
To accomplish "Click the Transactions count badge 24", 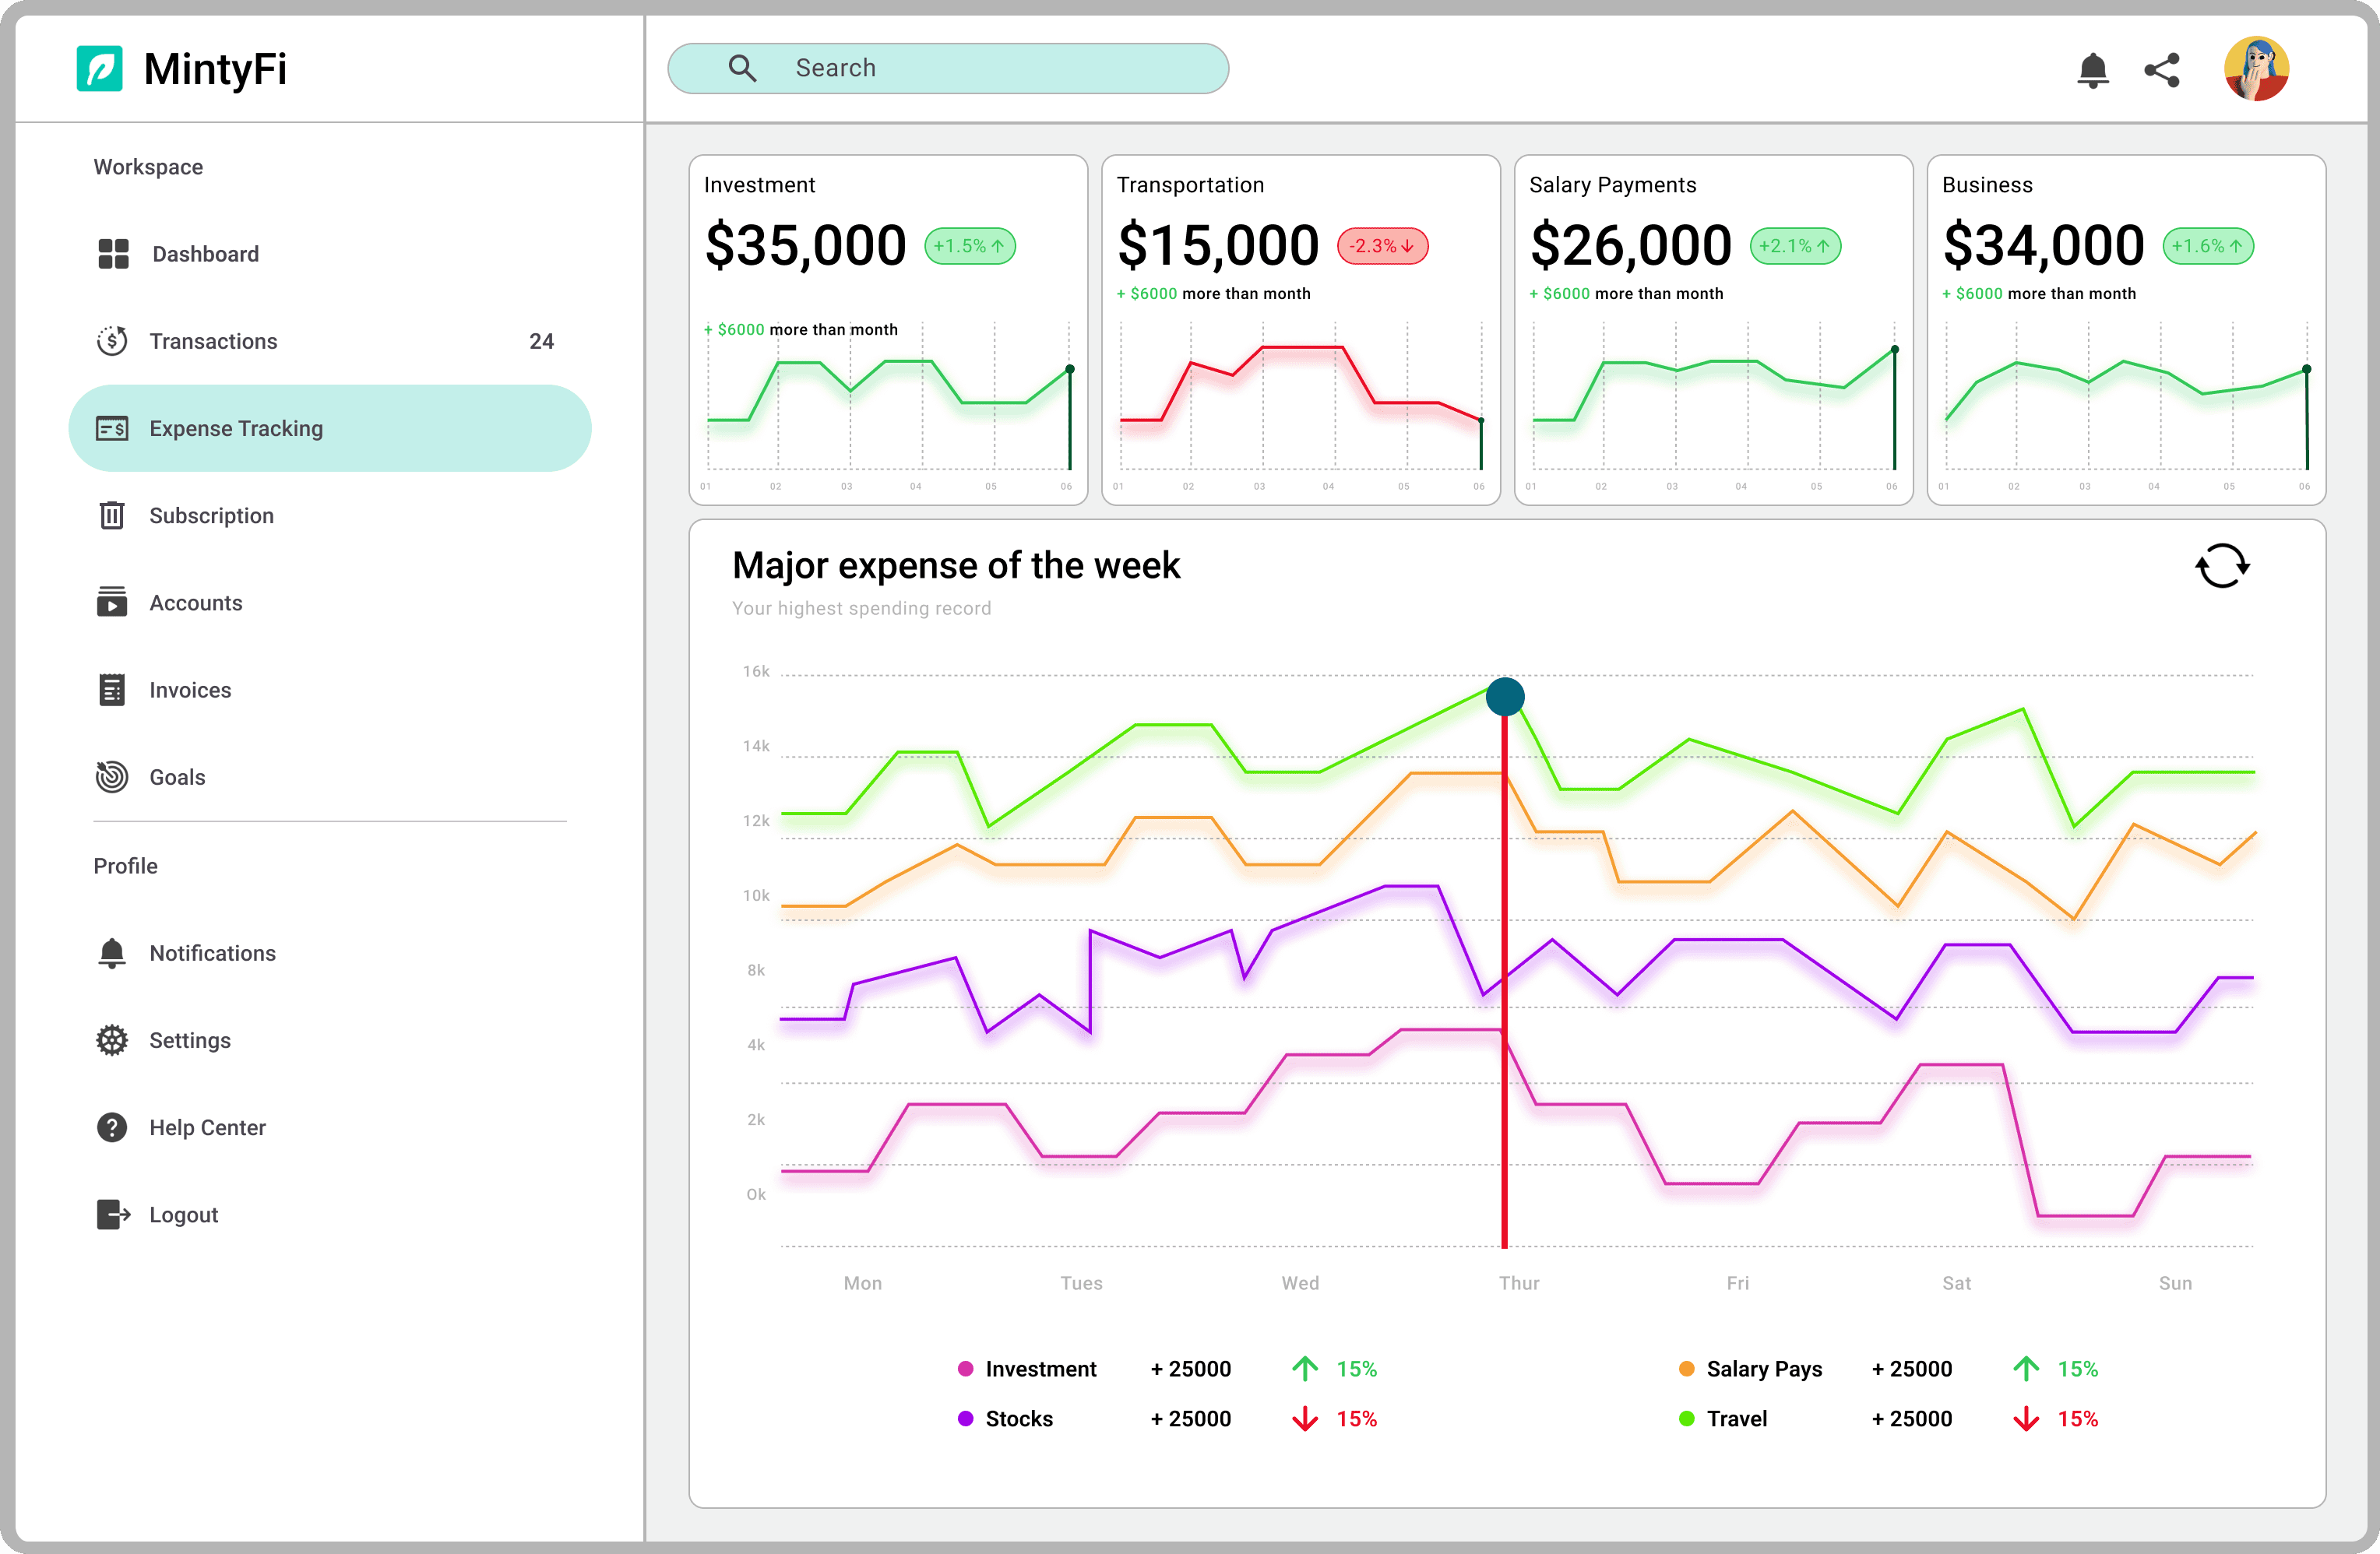I will click(541, 341).
